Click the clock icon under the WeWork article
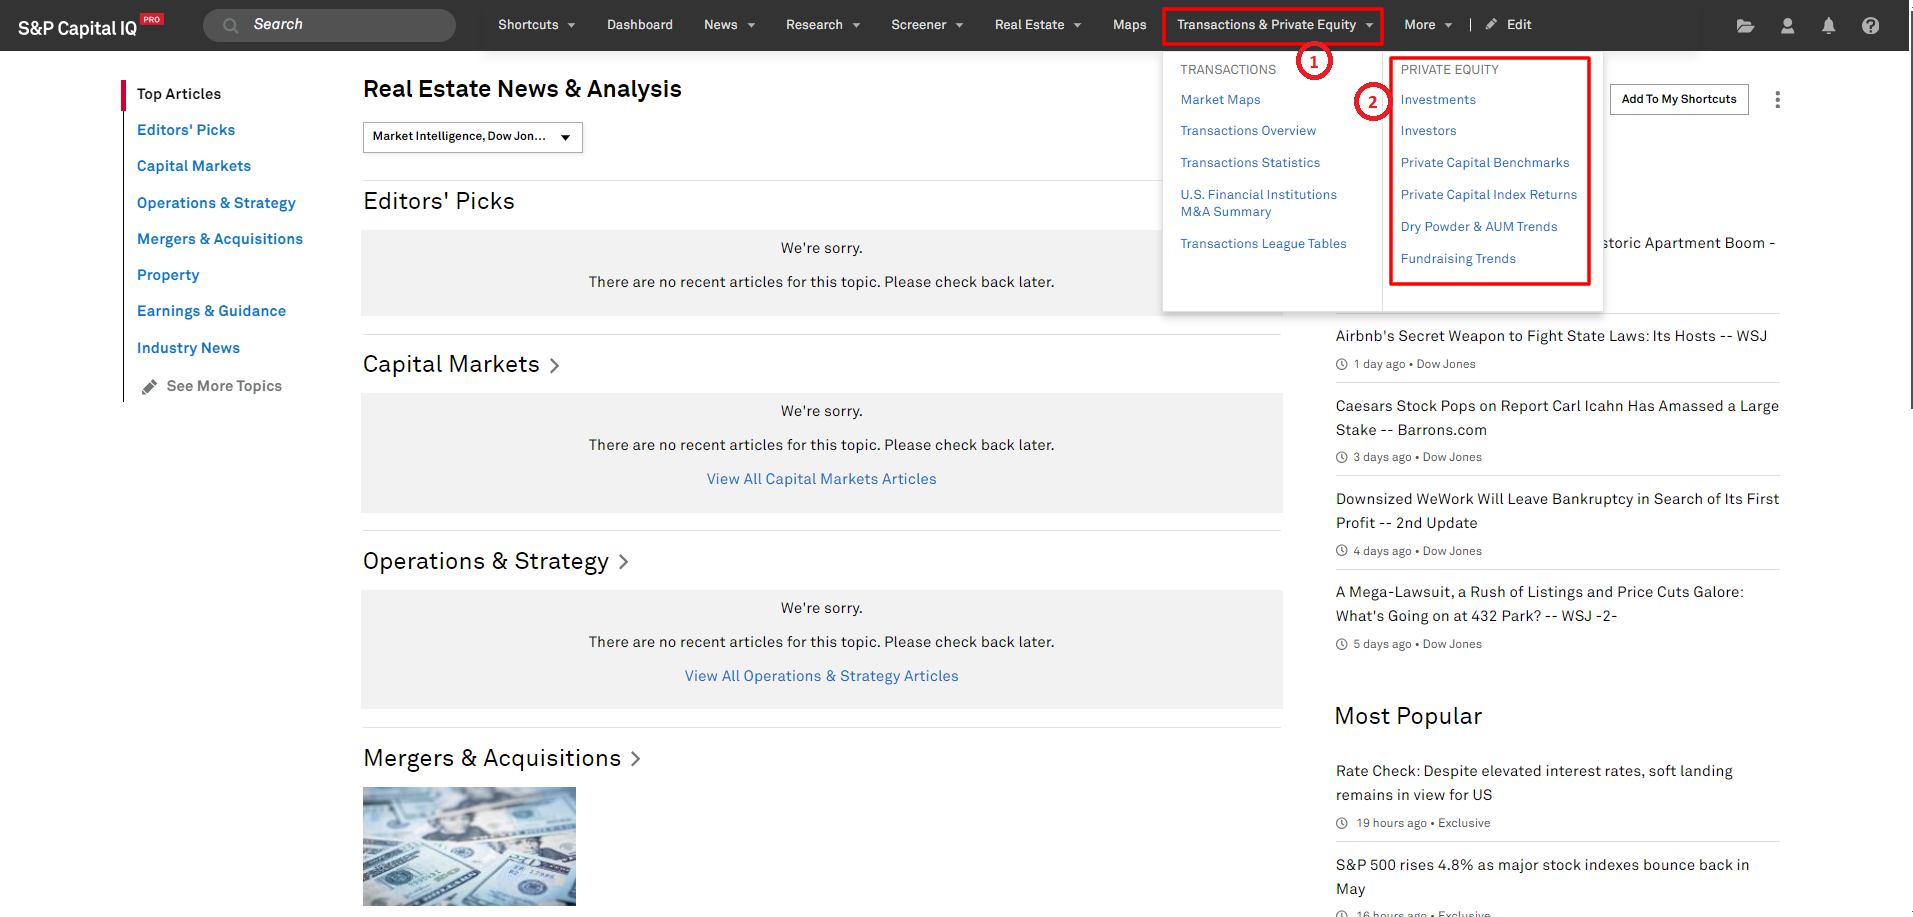 click(x=1342, y=551)
